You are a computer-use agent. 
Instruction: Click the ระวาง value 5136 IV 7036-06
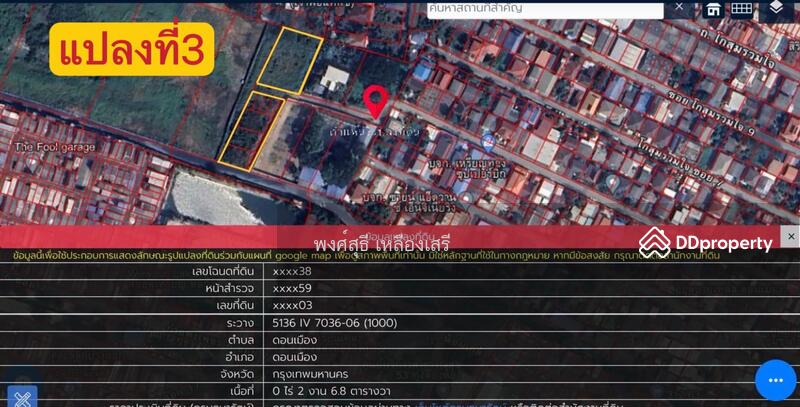coord(334,324)
